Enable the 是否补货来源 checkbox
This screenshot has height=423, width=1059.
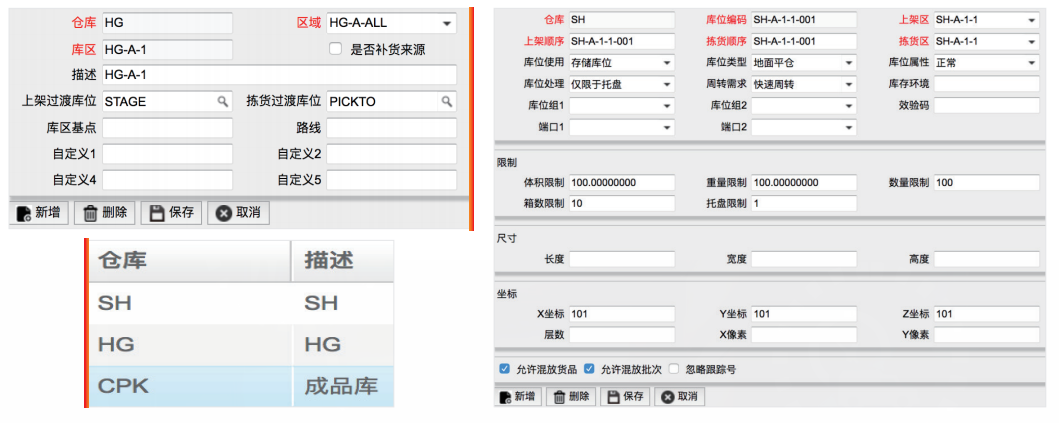(336, 49)
